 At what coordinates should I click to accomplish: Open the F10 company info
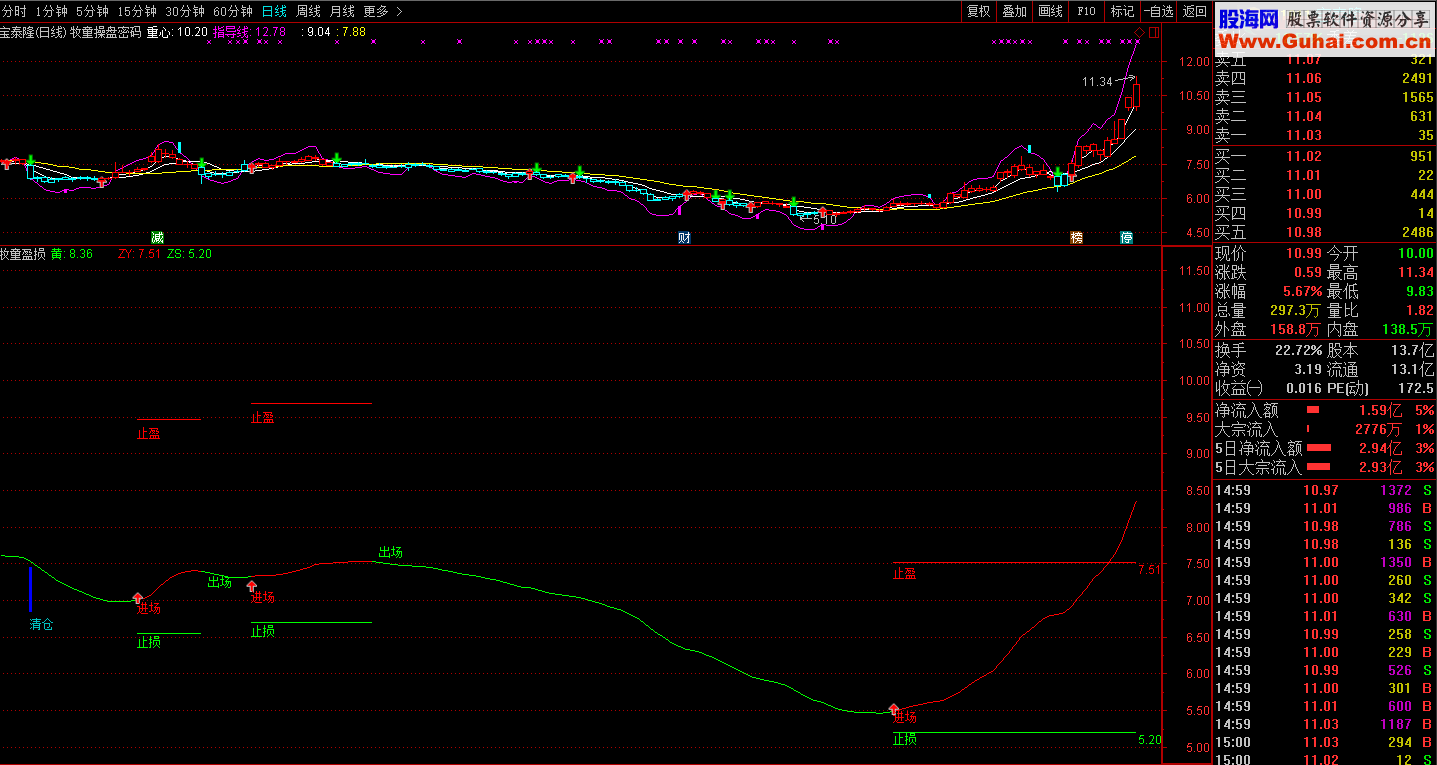(1086, 11)
